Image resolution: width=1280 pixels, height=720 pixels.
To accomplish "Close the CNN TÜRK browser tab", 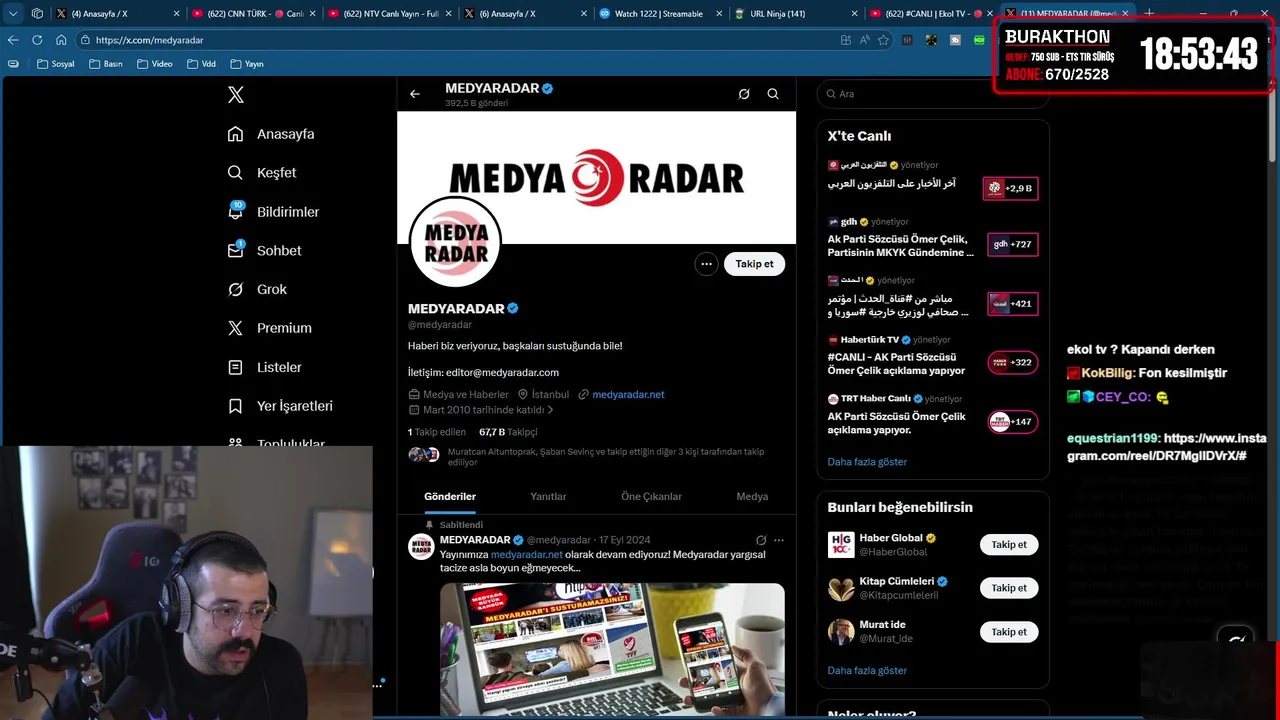I will click(312, 14).
